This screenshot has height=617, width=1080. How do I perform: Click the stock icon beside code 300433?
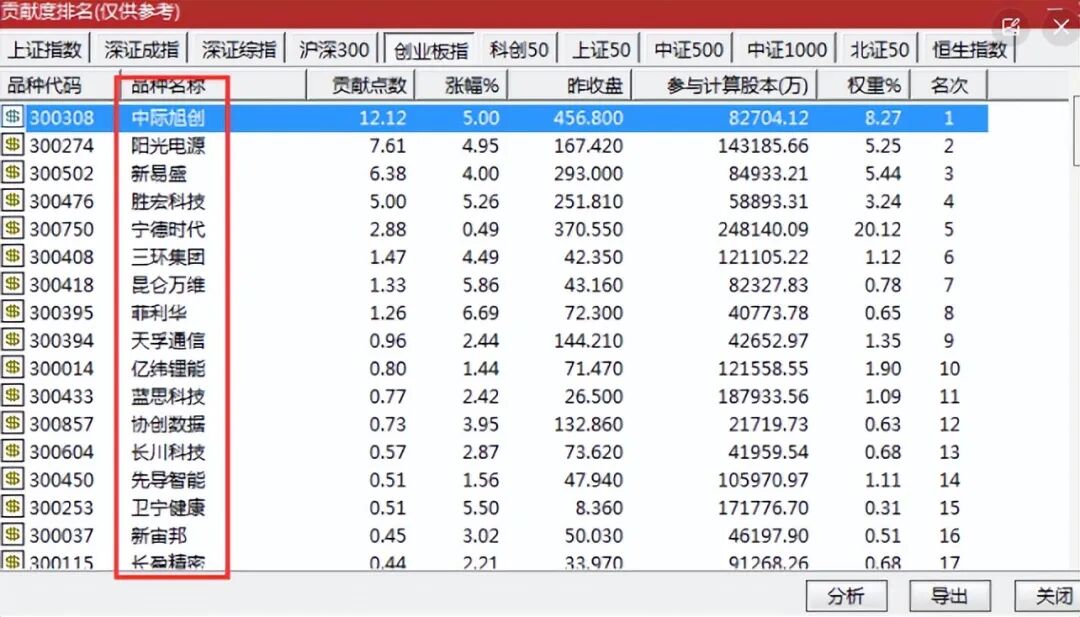(x=12, y=395)
